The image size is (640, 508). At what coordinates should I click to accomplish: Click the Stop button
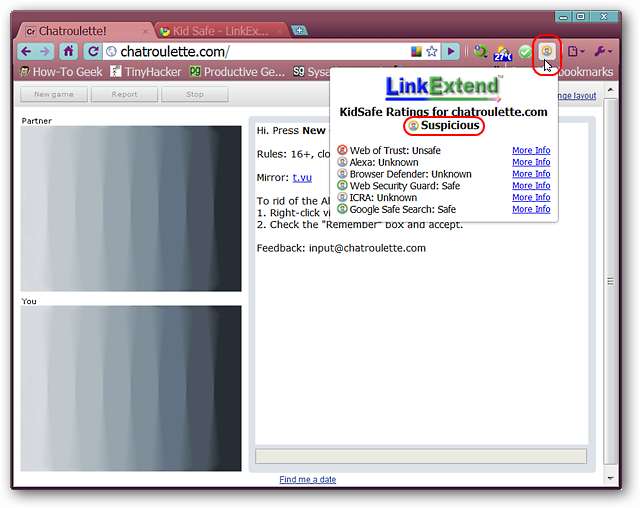coord(195,94)
